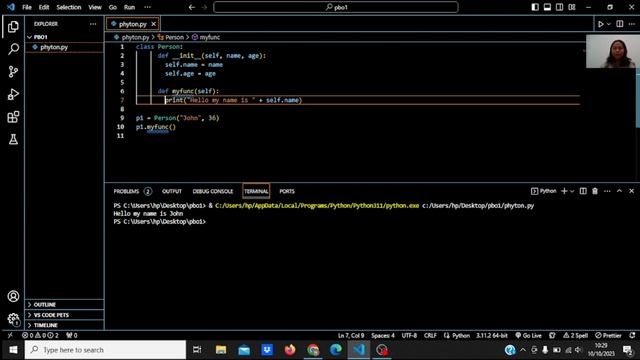Viewport: 640px width, 360px height.
Task: Customize layout icon in title bar
Action: [x=572, y=7]
